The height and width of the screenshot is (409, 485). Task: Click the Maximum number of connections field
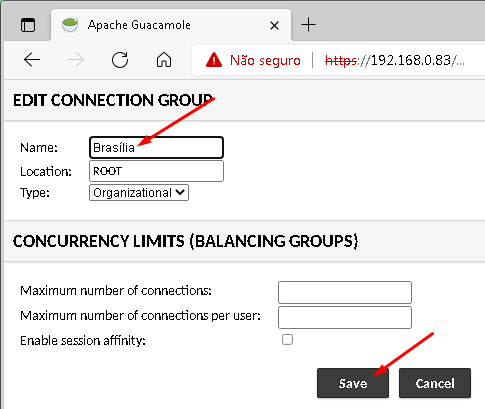(x=345, y=292)
